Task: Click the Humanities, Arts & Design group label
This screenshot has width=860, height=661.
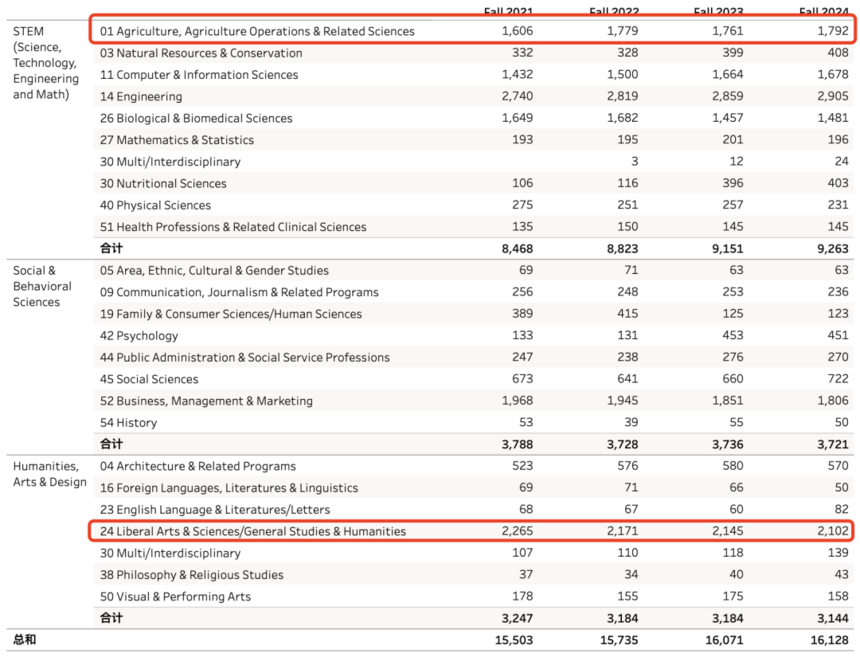Action: (49, 474)
